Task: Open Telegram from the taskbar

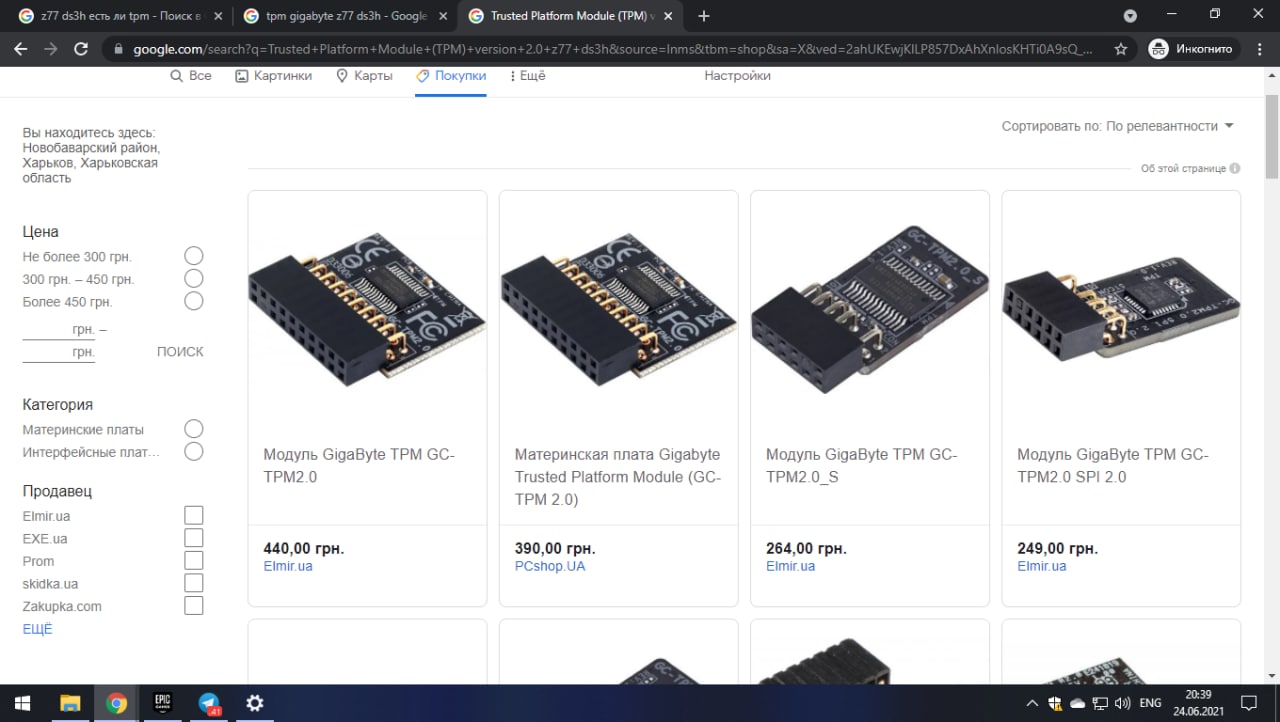Action: click(x=209, y=702)
